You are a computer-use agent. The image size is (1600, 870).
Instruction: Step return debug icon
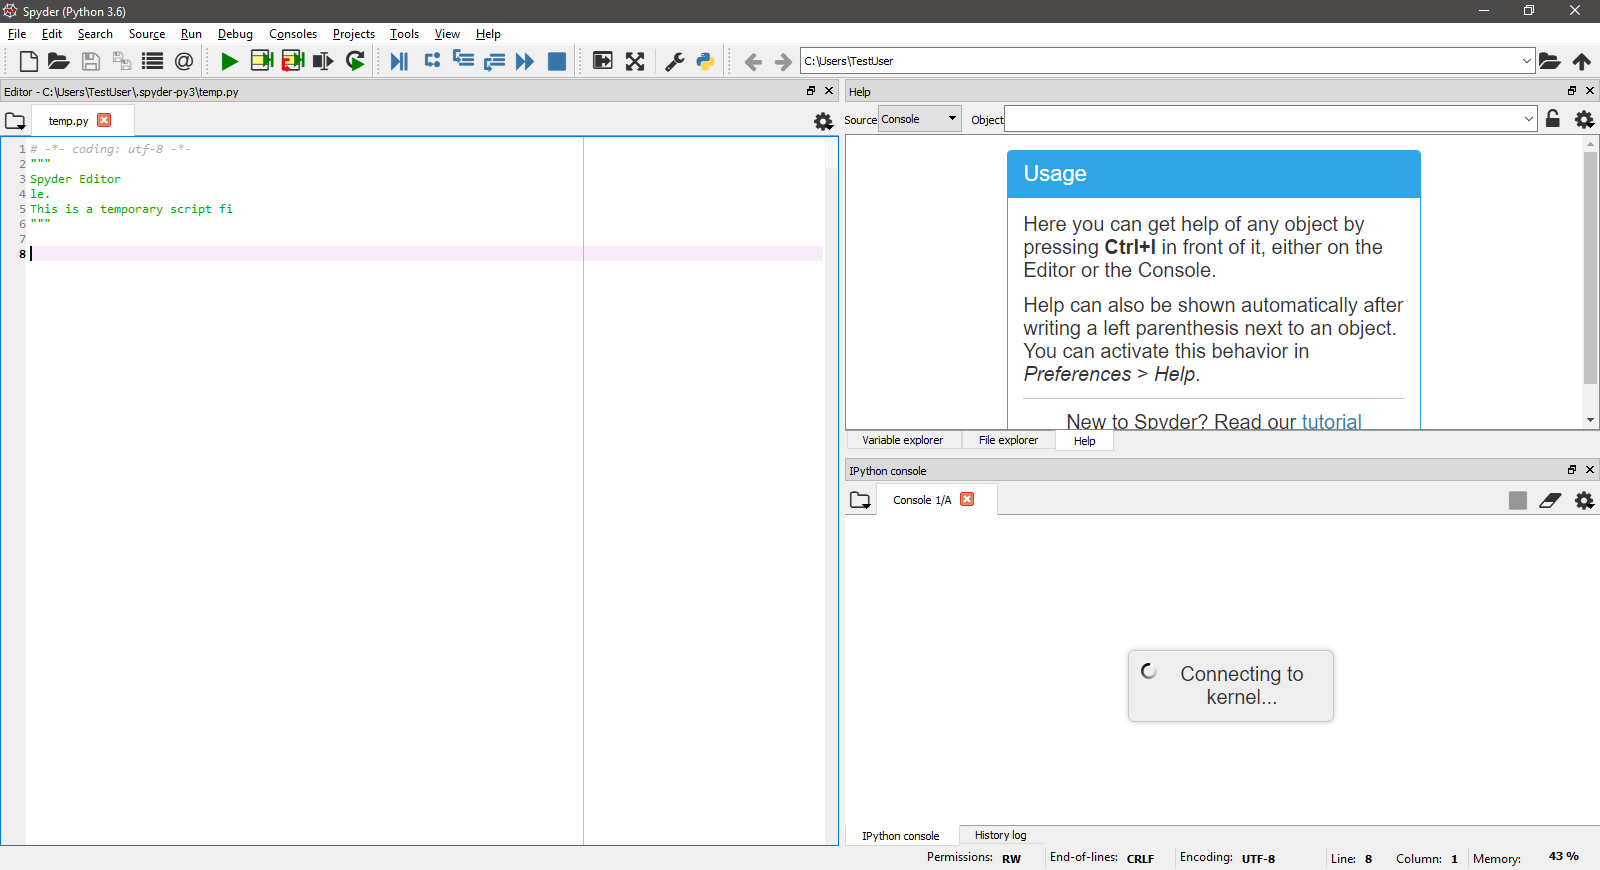pos(494,62)
